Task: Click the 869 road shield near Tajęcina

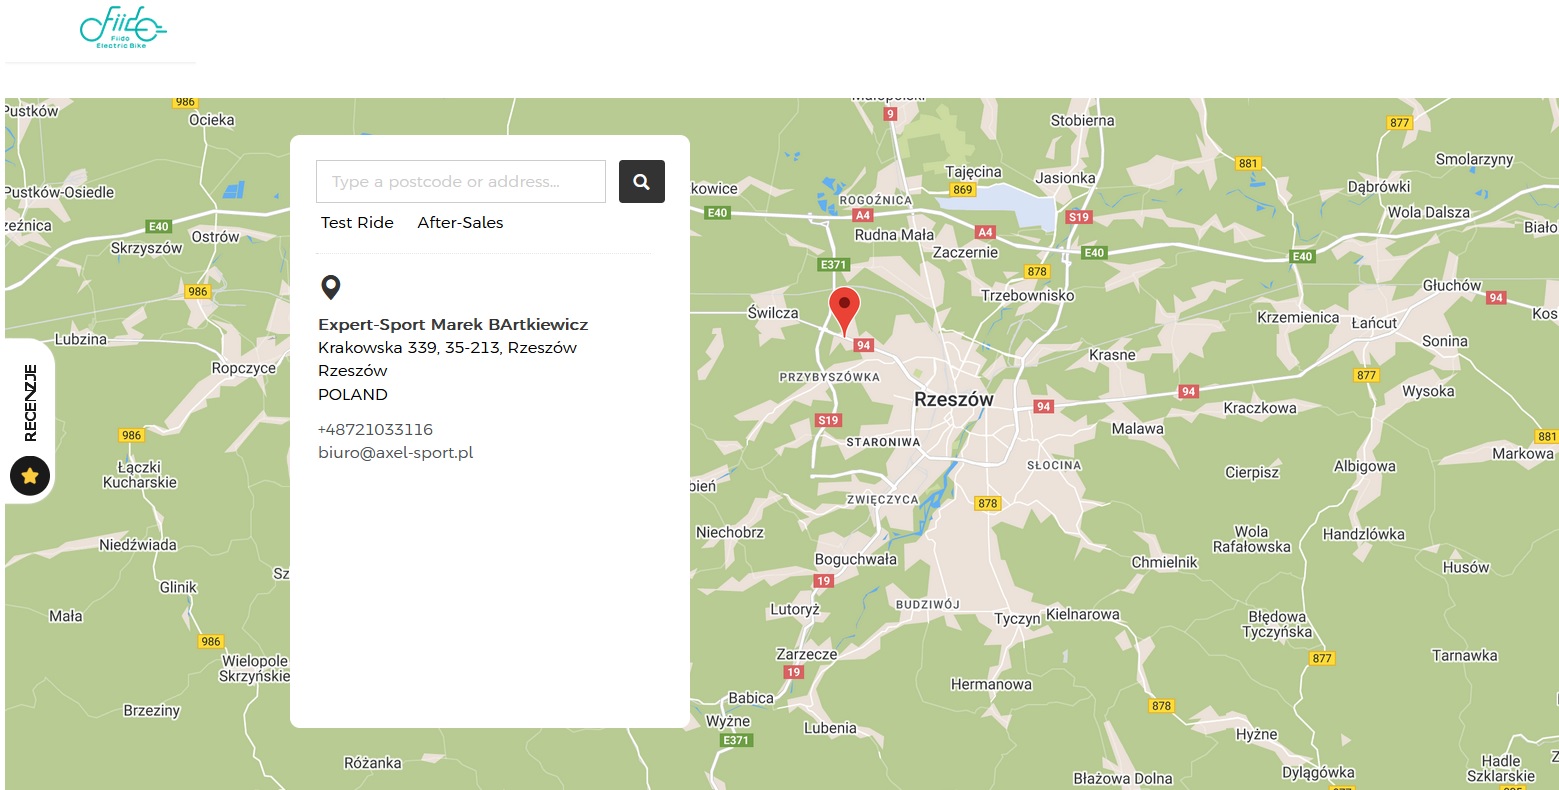Action: [x=962, y=189]
